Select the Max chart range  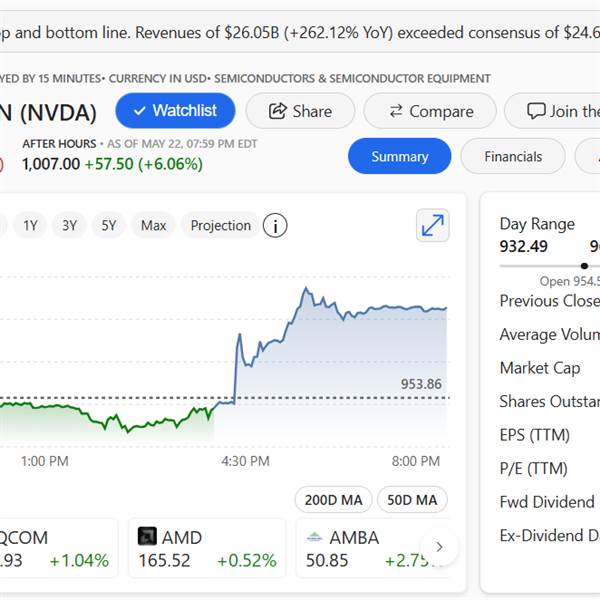point(153,225)
